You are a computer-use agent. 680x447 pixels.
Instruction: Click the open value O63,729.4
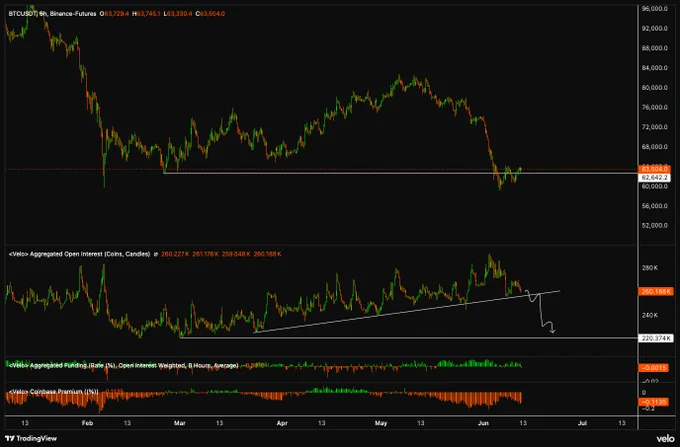pos(114,14)
